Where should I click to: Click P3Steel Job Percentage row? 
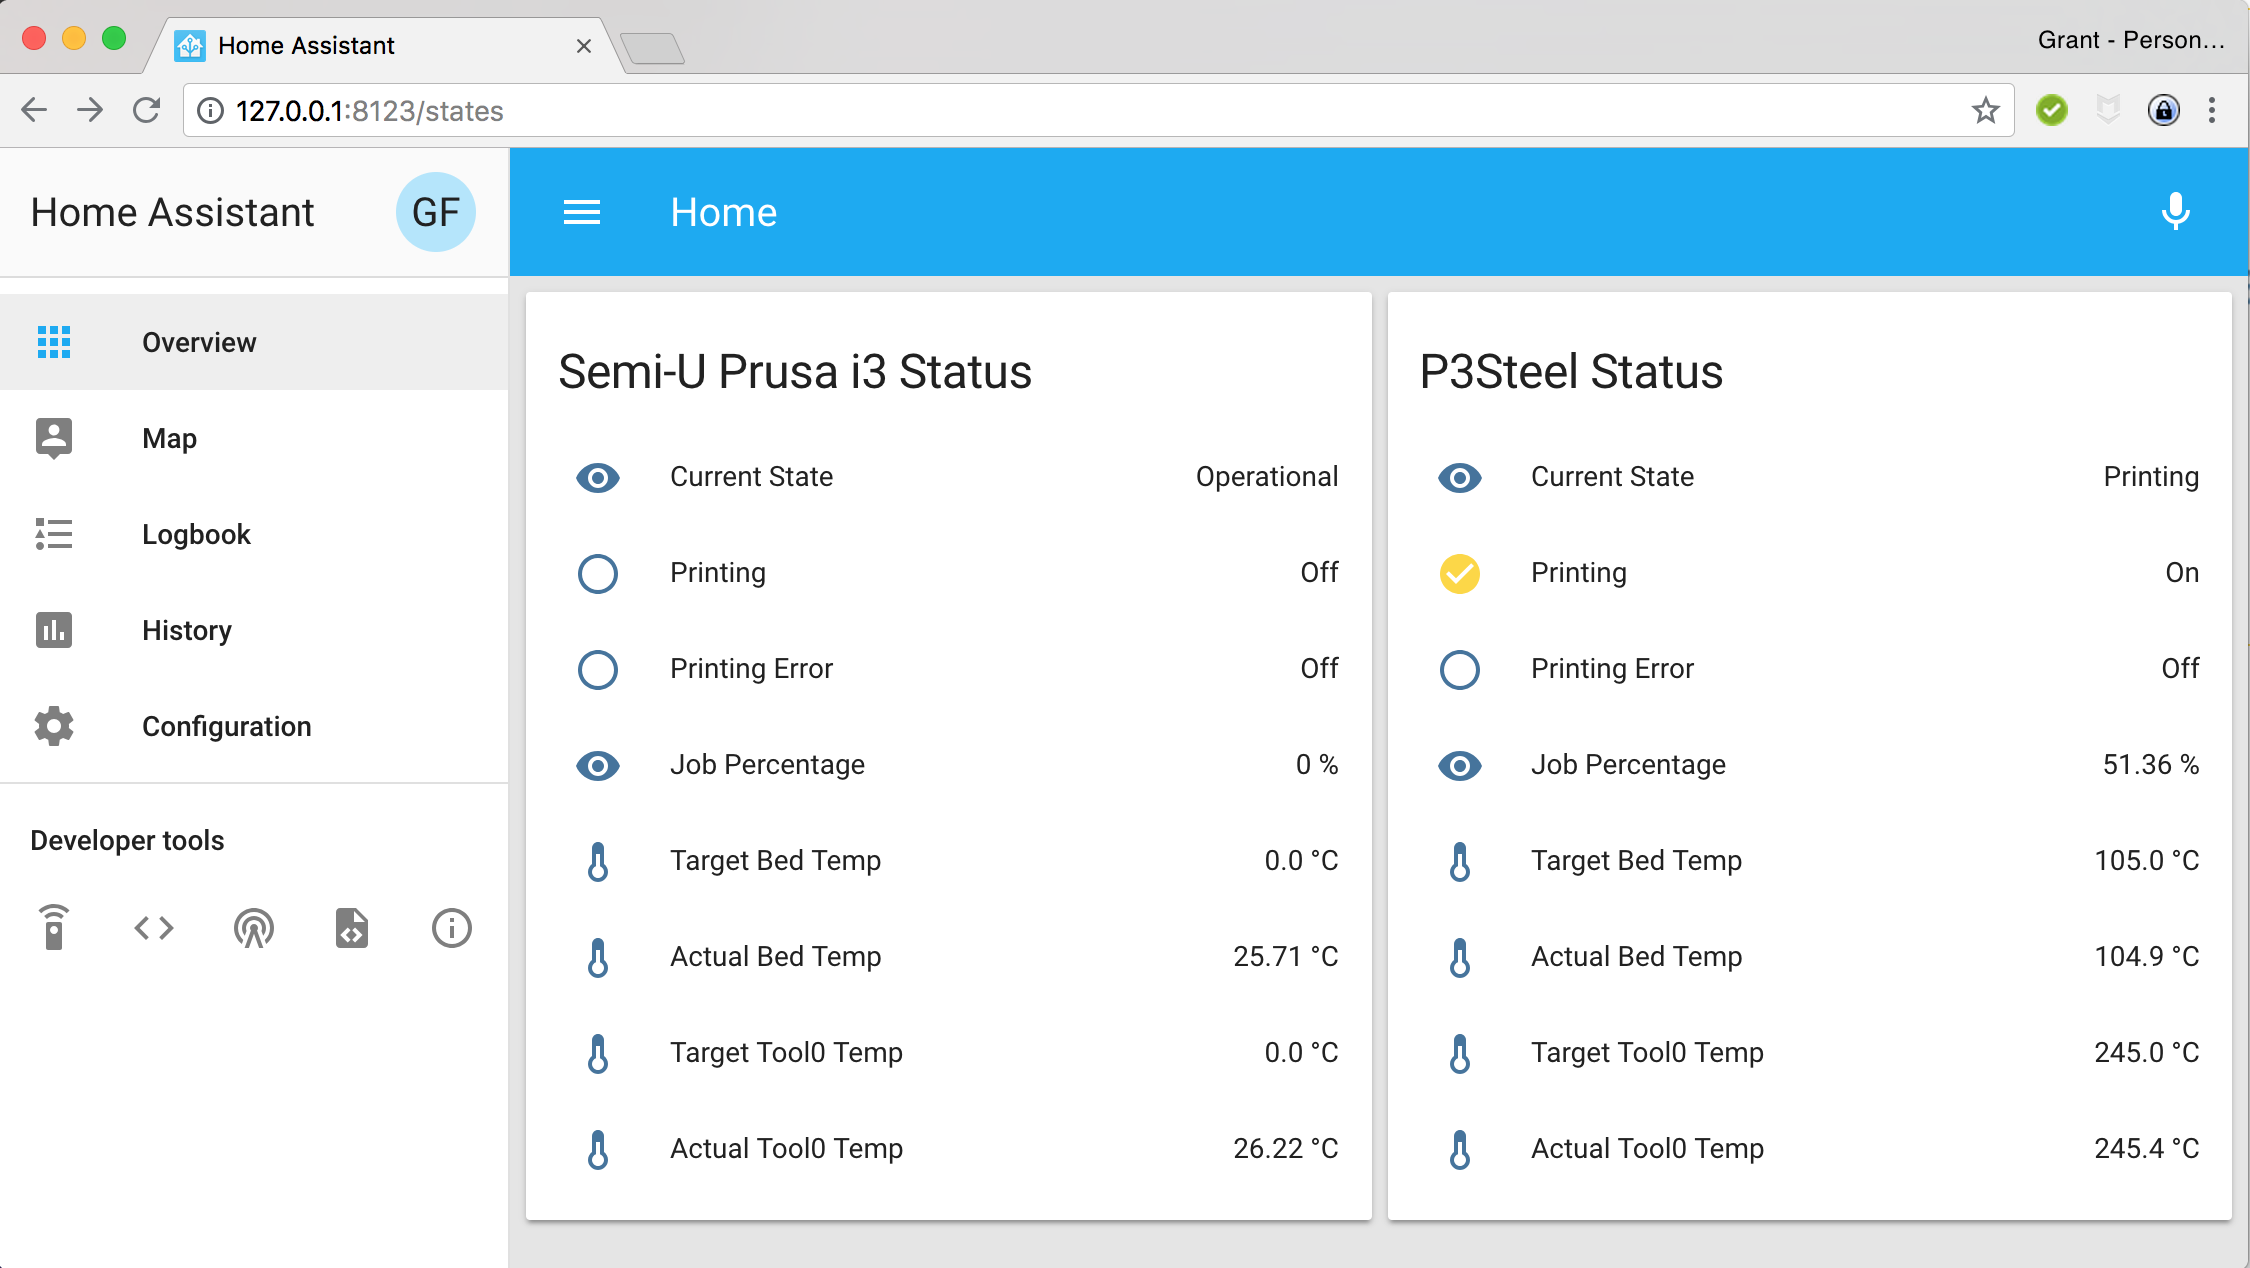click(x=1810, y=765)
